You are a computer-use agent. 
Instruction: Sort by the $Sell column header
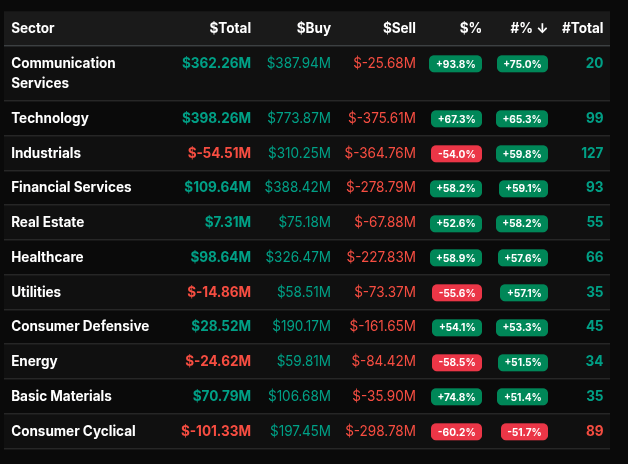tap(398, 28)
